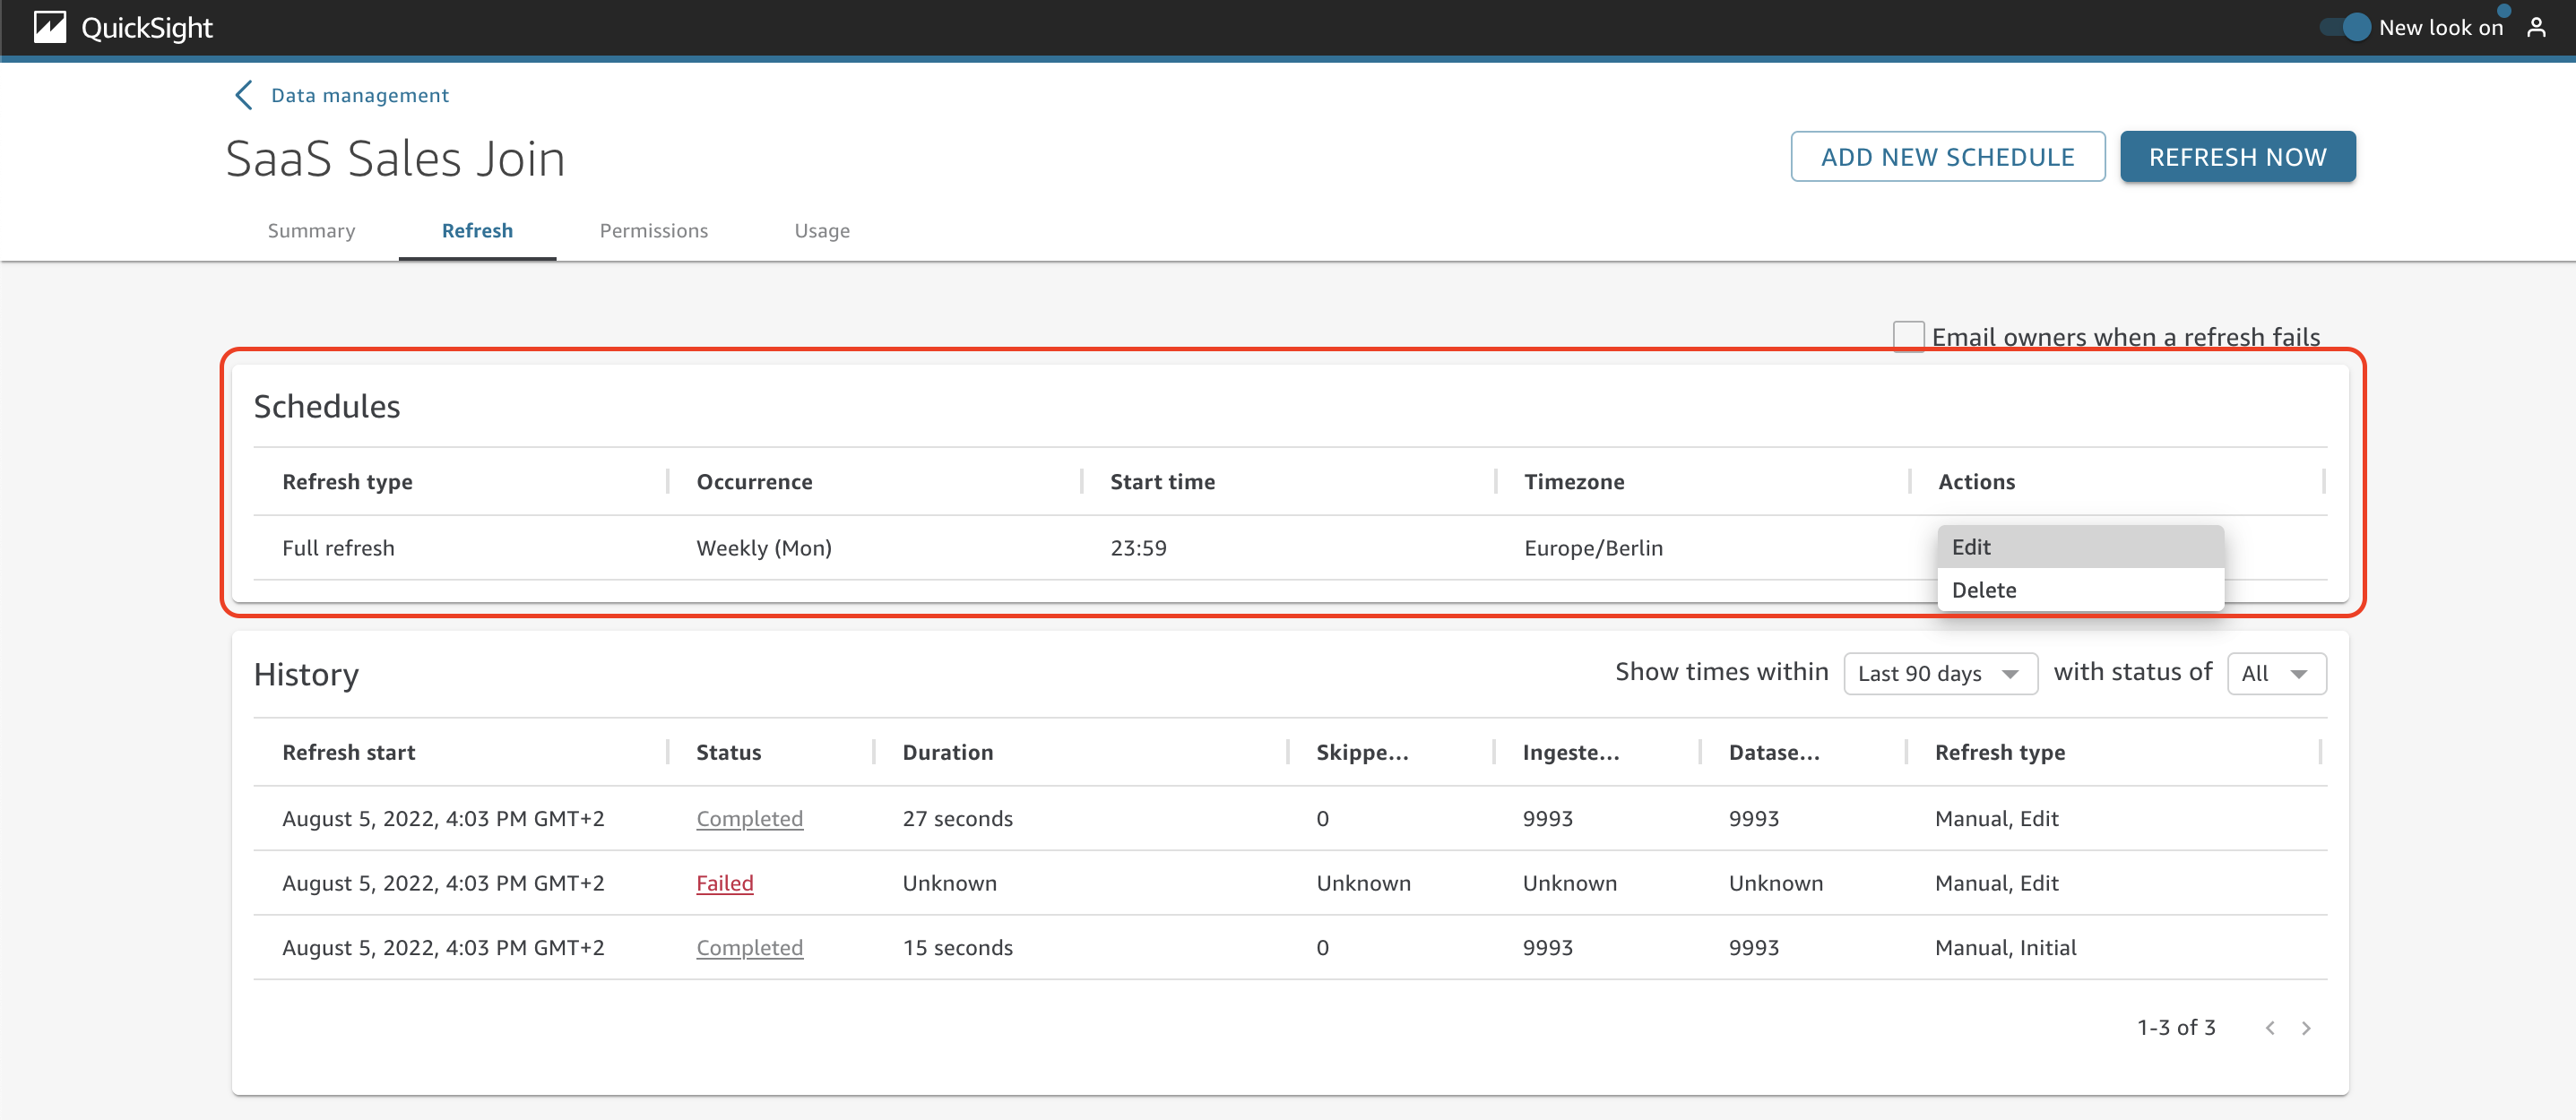Open the Last 90 days dropdown
This screenshot has height=1120, width=2576.
[1940, 673]
